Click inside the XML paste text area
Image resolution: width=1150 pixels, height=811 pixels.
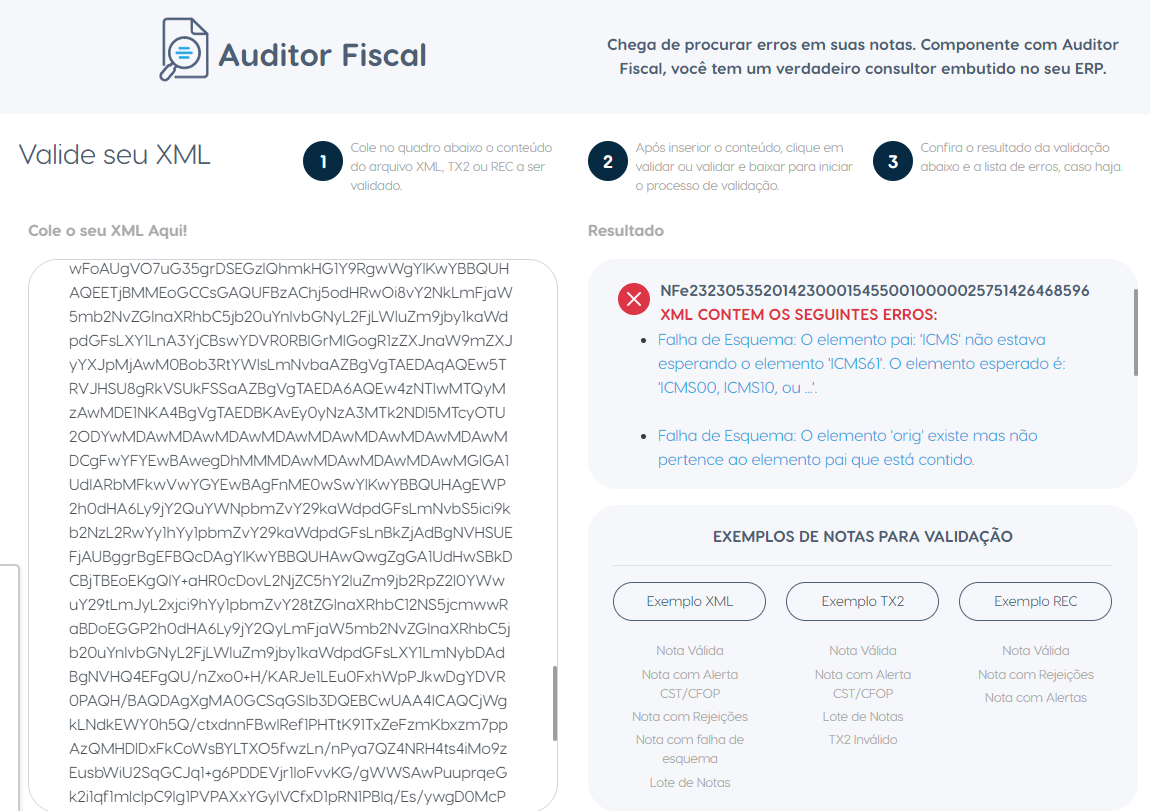(x=293, y=535)
